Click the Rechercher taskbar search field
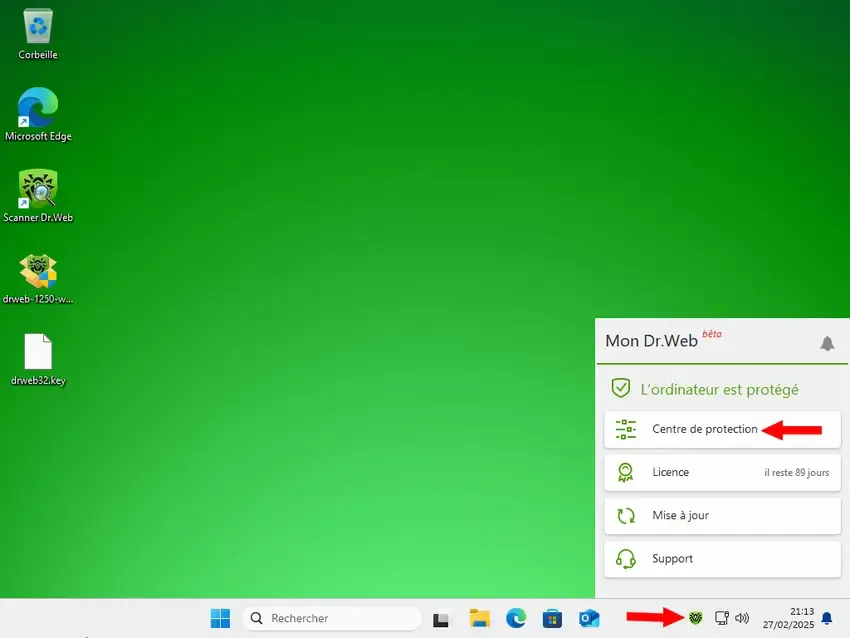850x638 pixels. (x=332, y=618)
